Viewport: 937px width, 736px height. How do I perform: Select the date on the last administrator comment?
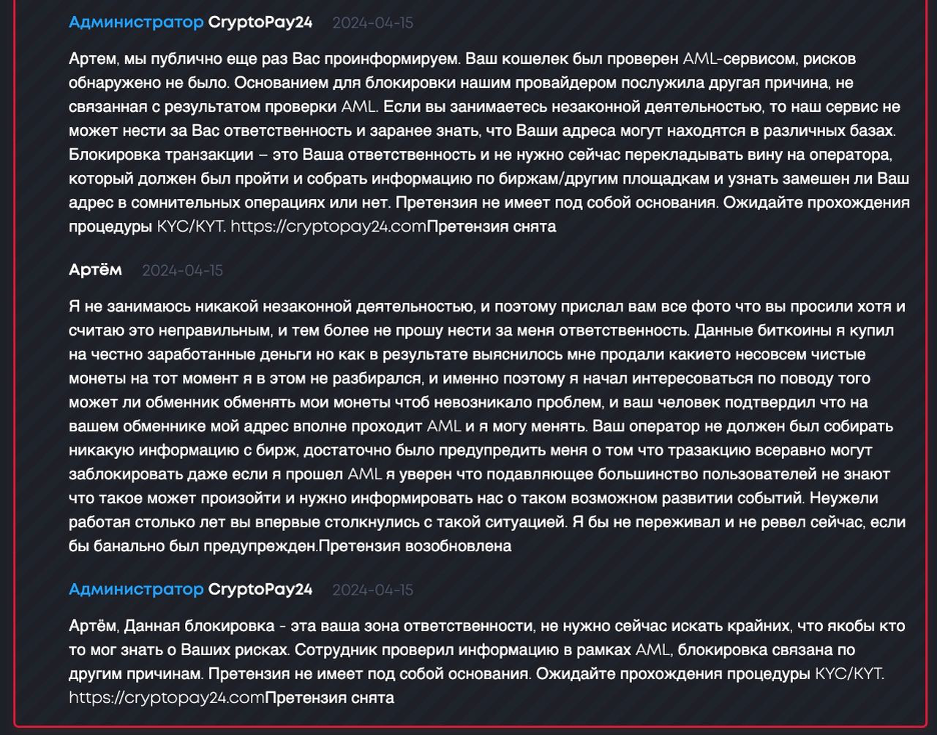[x=372, y=590]
